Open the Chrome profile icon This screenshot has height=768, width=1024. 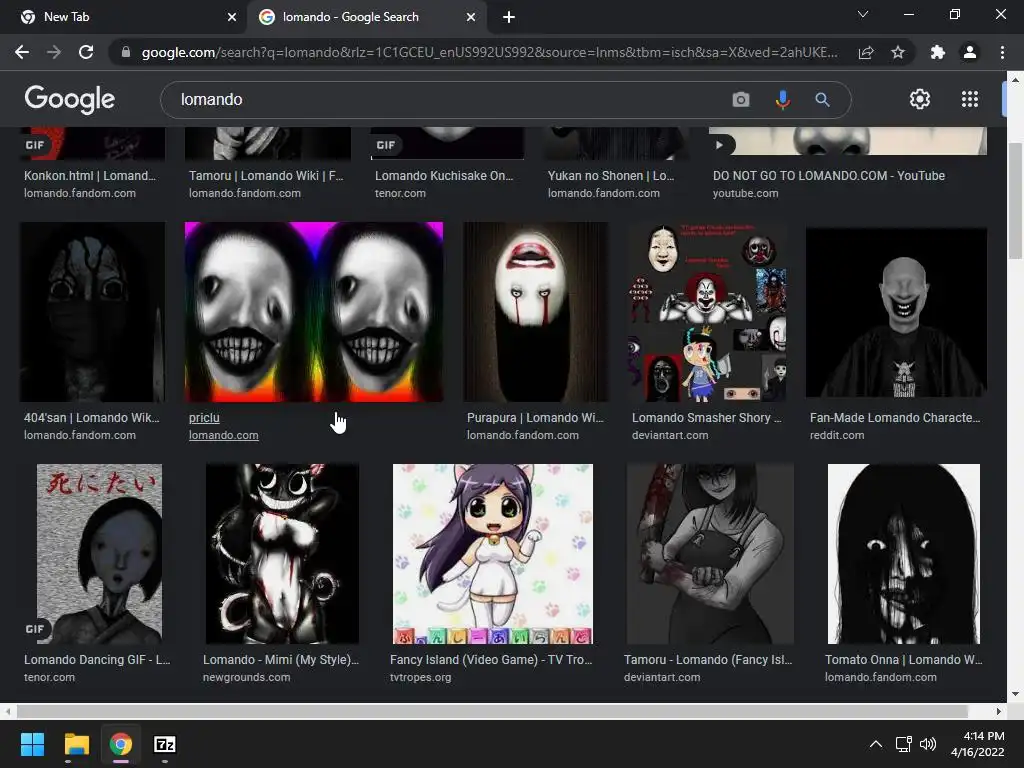[970, 52]
